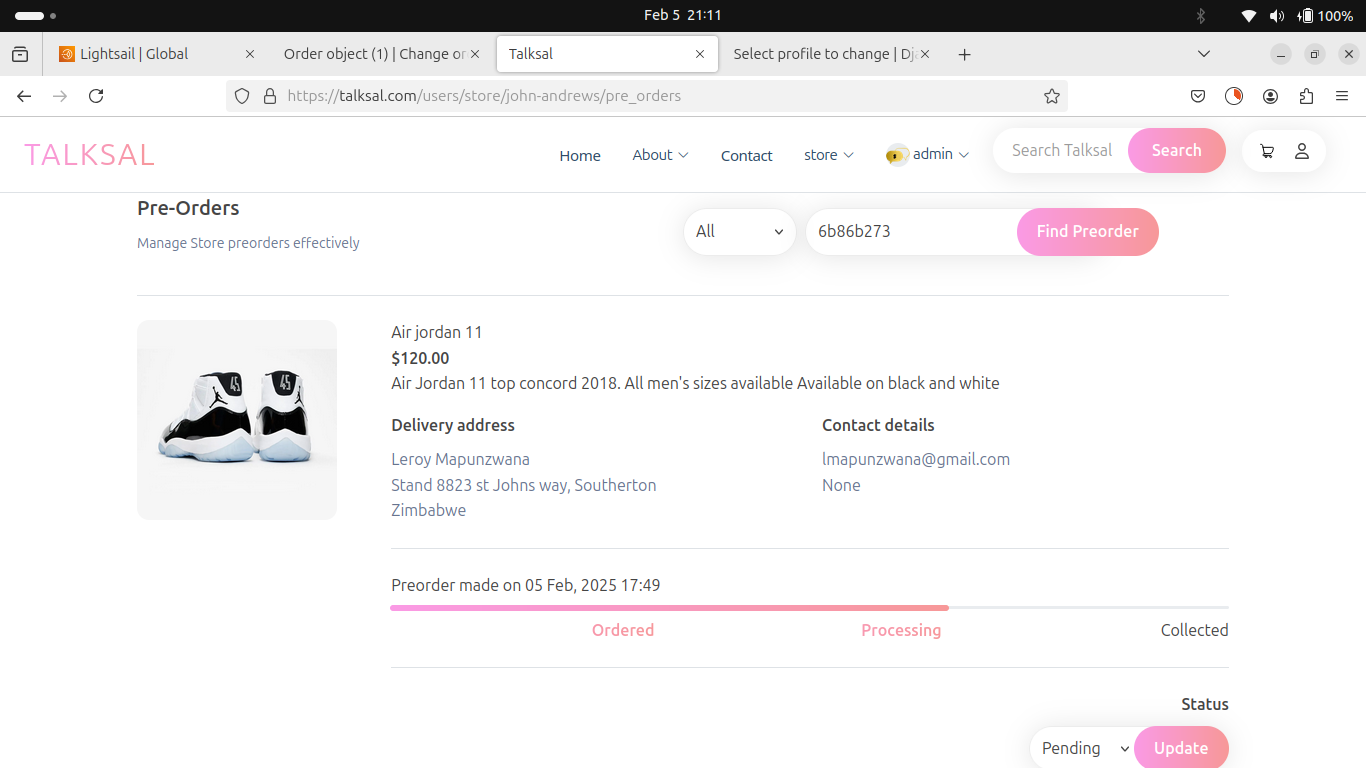This screenshot has width=1366, height=768.
Task: Open the Activities overview pill
Action: click(x=35, y=15)
